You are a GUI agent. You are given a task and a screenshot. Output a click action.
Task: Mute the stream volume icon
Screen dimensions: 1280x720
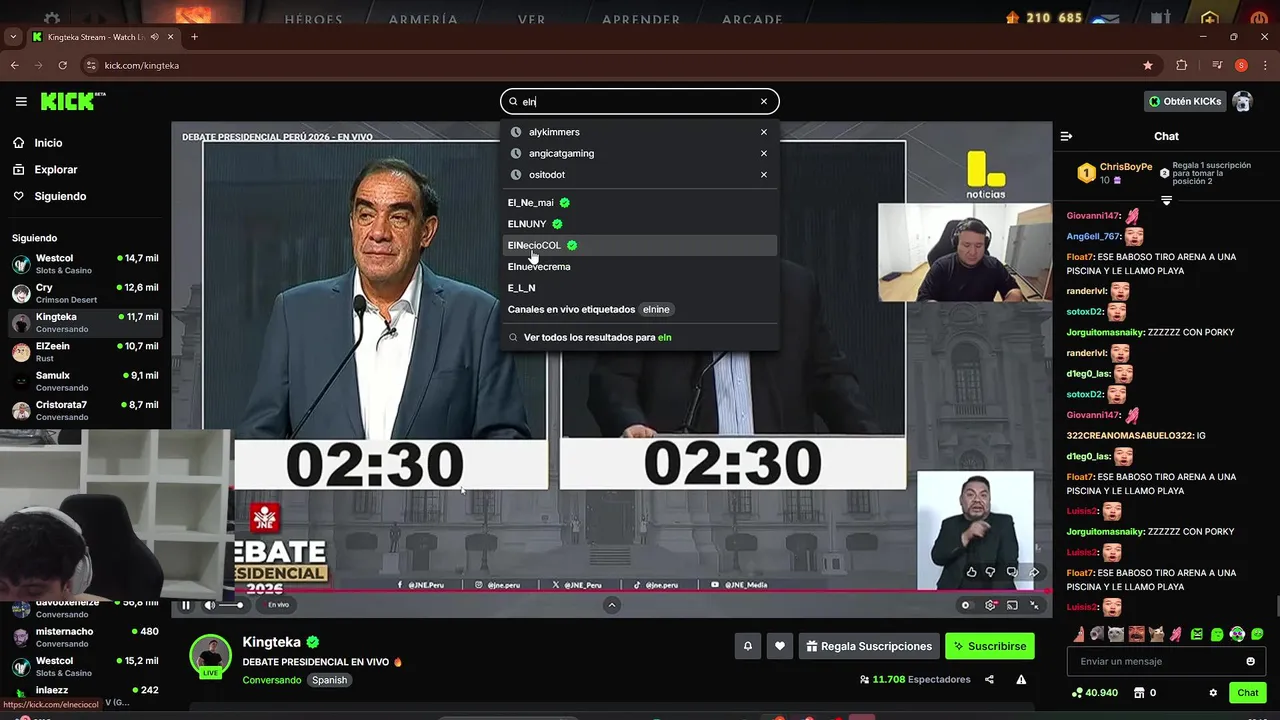tap(209, 605)
